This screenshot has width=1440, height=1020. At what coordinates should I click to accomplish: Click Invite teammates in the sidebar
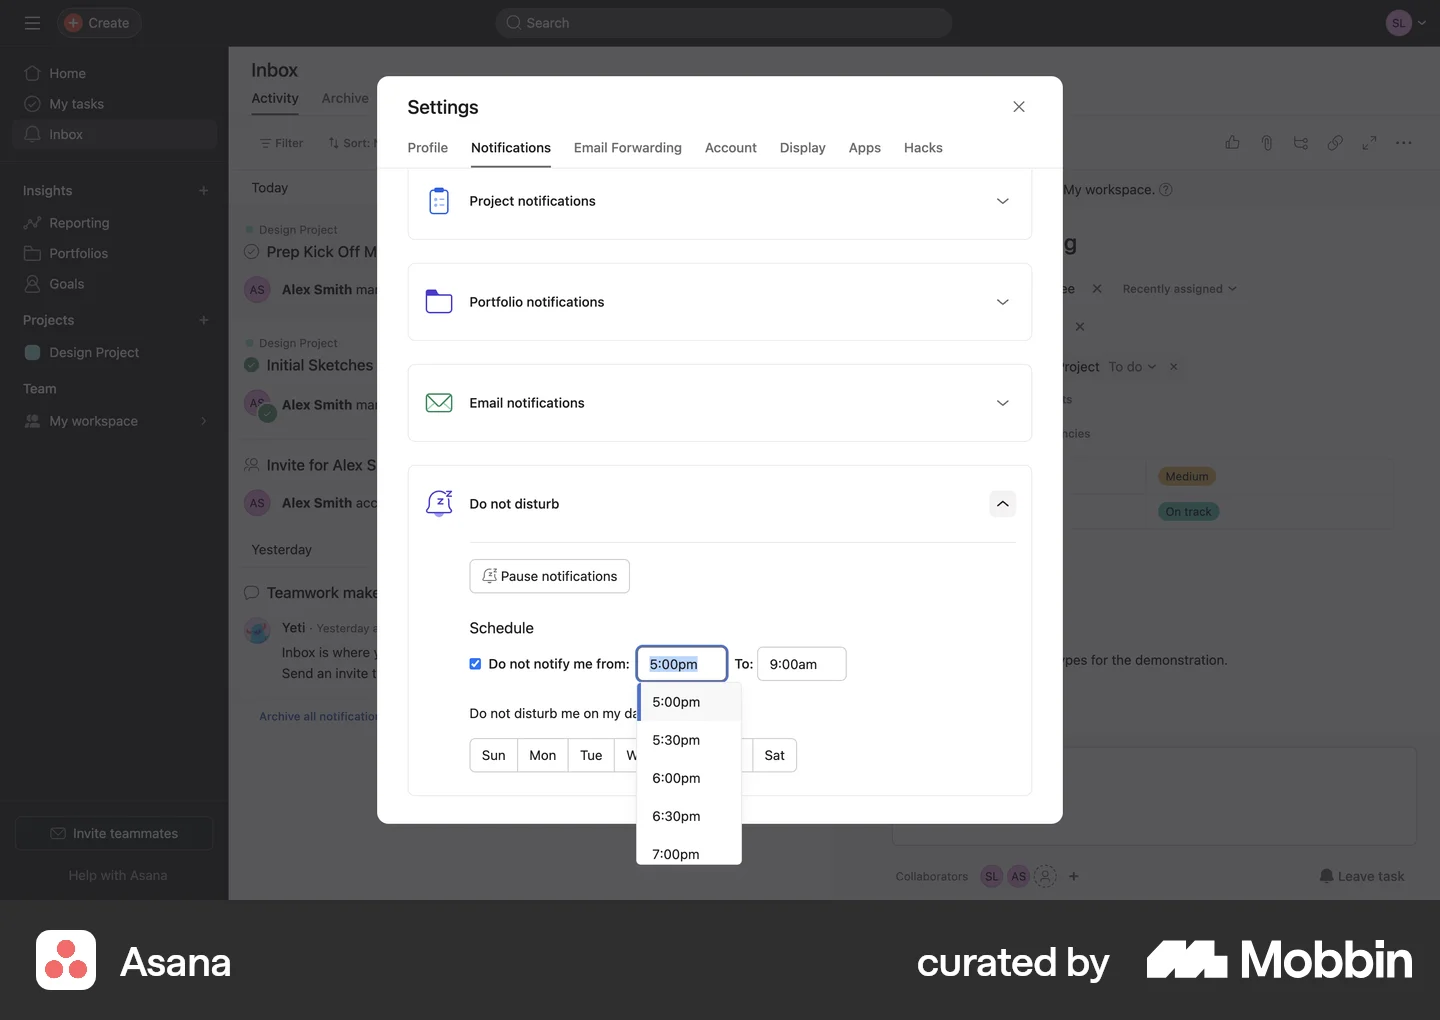tap(114, 834)
